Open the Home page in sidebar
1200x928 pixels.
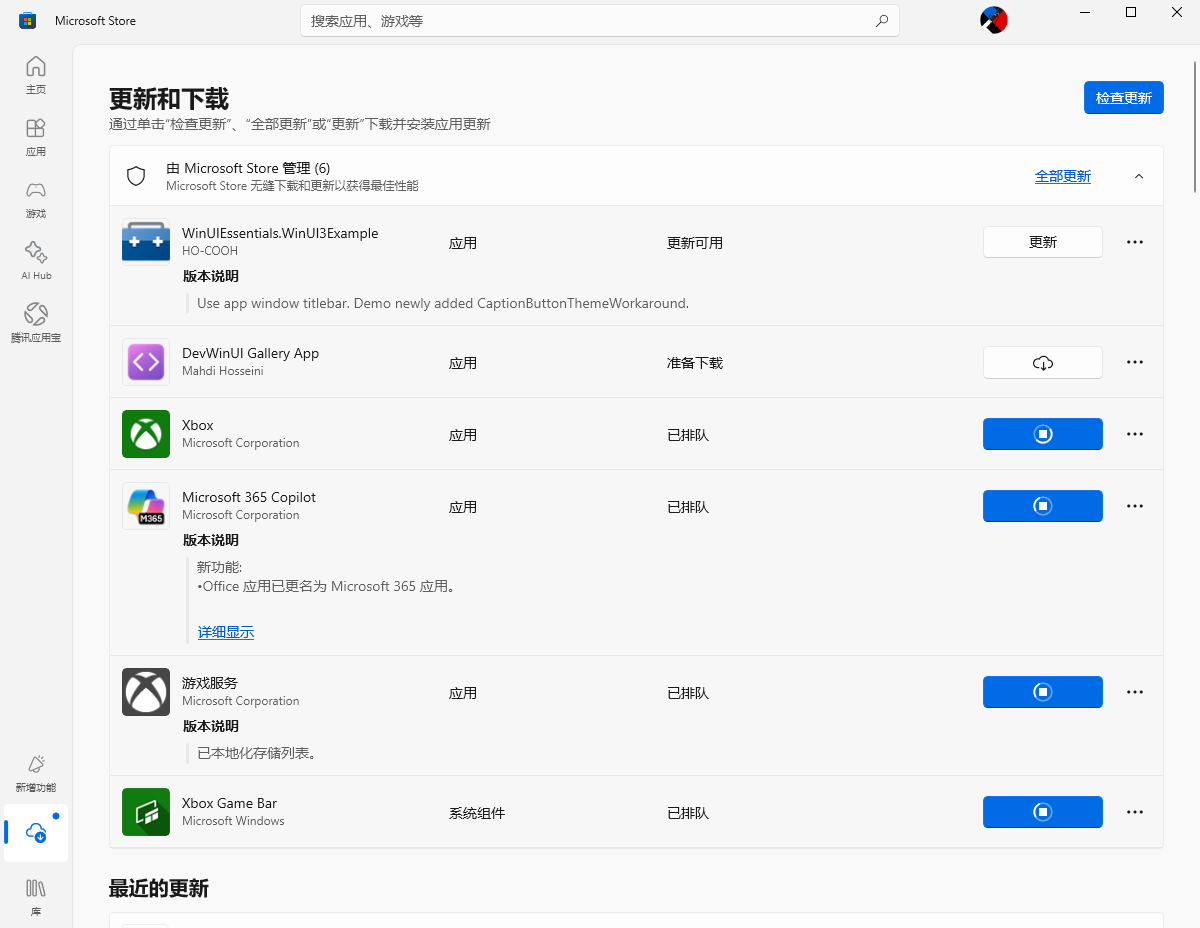36,75
